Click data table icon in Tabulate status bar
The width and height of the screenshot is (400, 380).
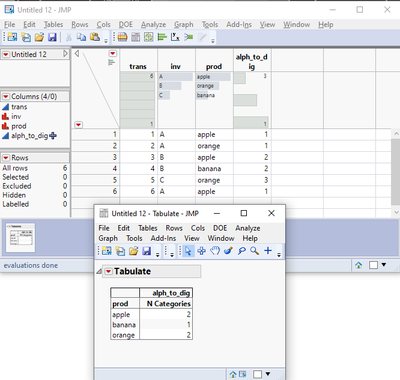point(242,374)
